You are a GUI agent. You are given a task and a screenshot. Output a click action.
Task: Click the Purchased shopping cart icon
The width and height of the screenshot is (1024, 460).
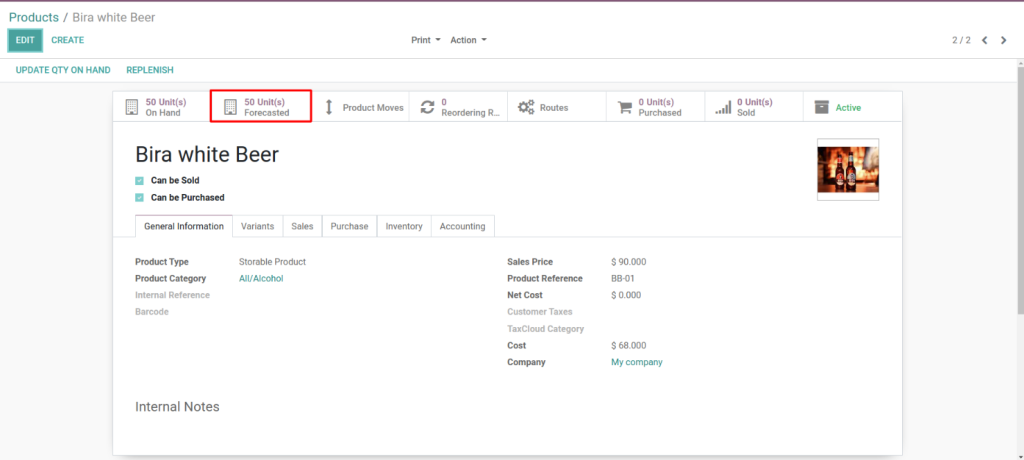pos(625,107)
